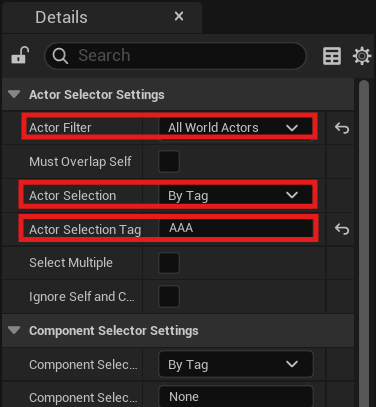Switch to the Details tab

61,17
